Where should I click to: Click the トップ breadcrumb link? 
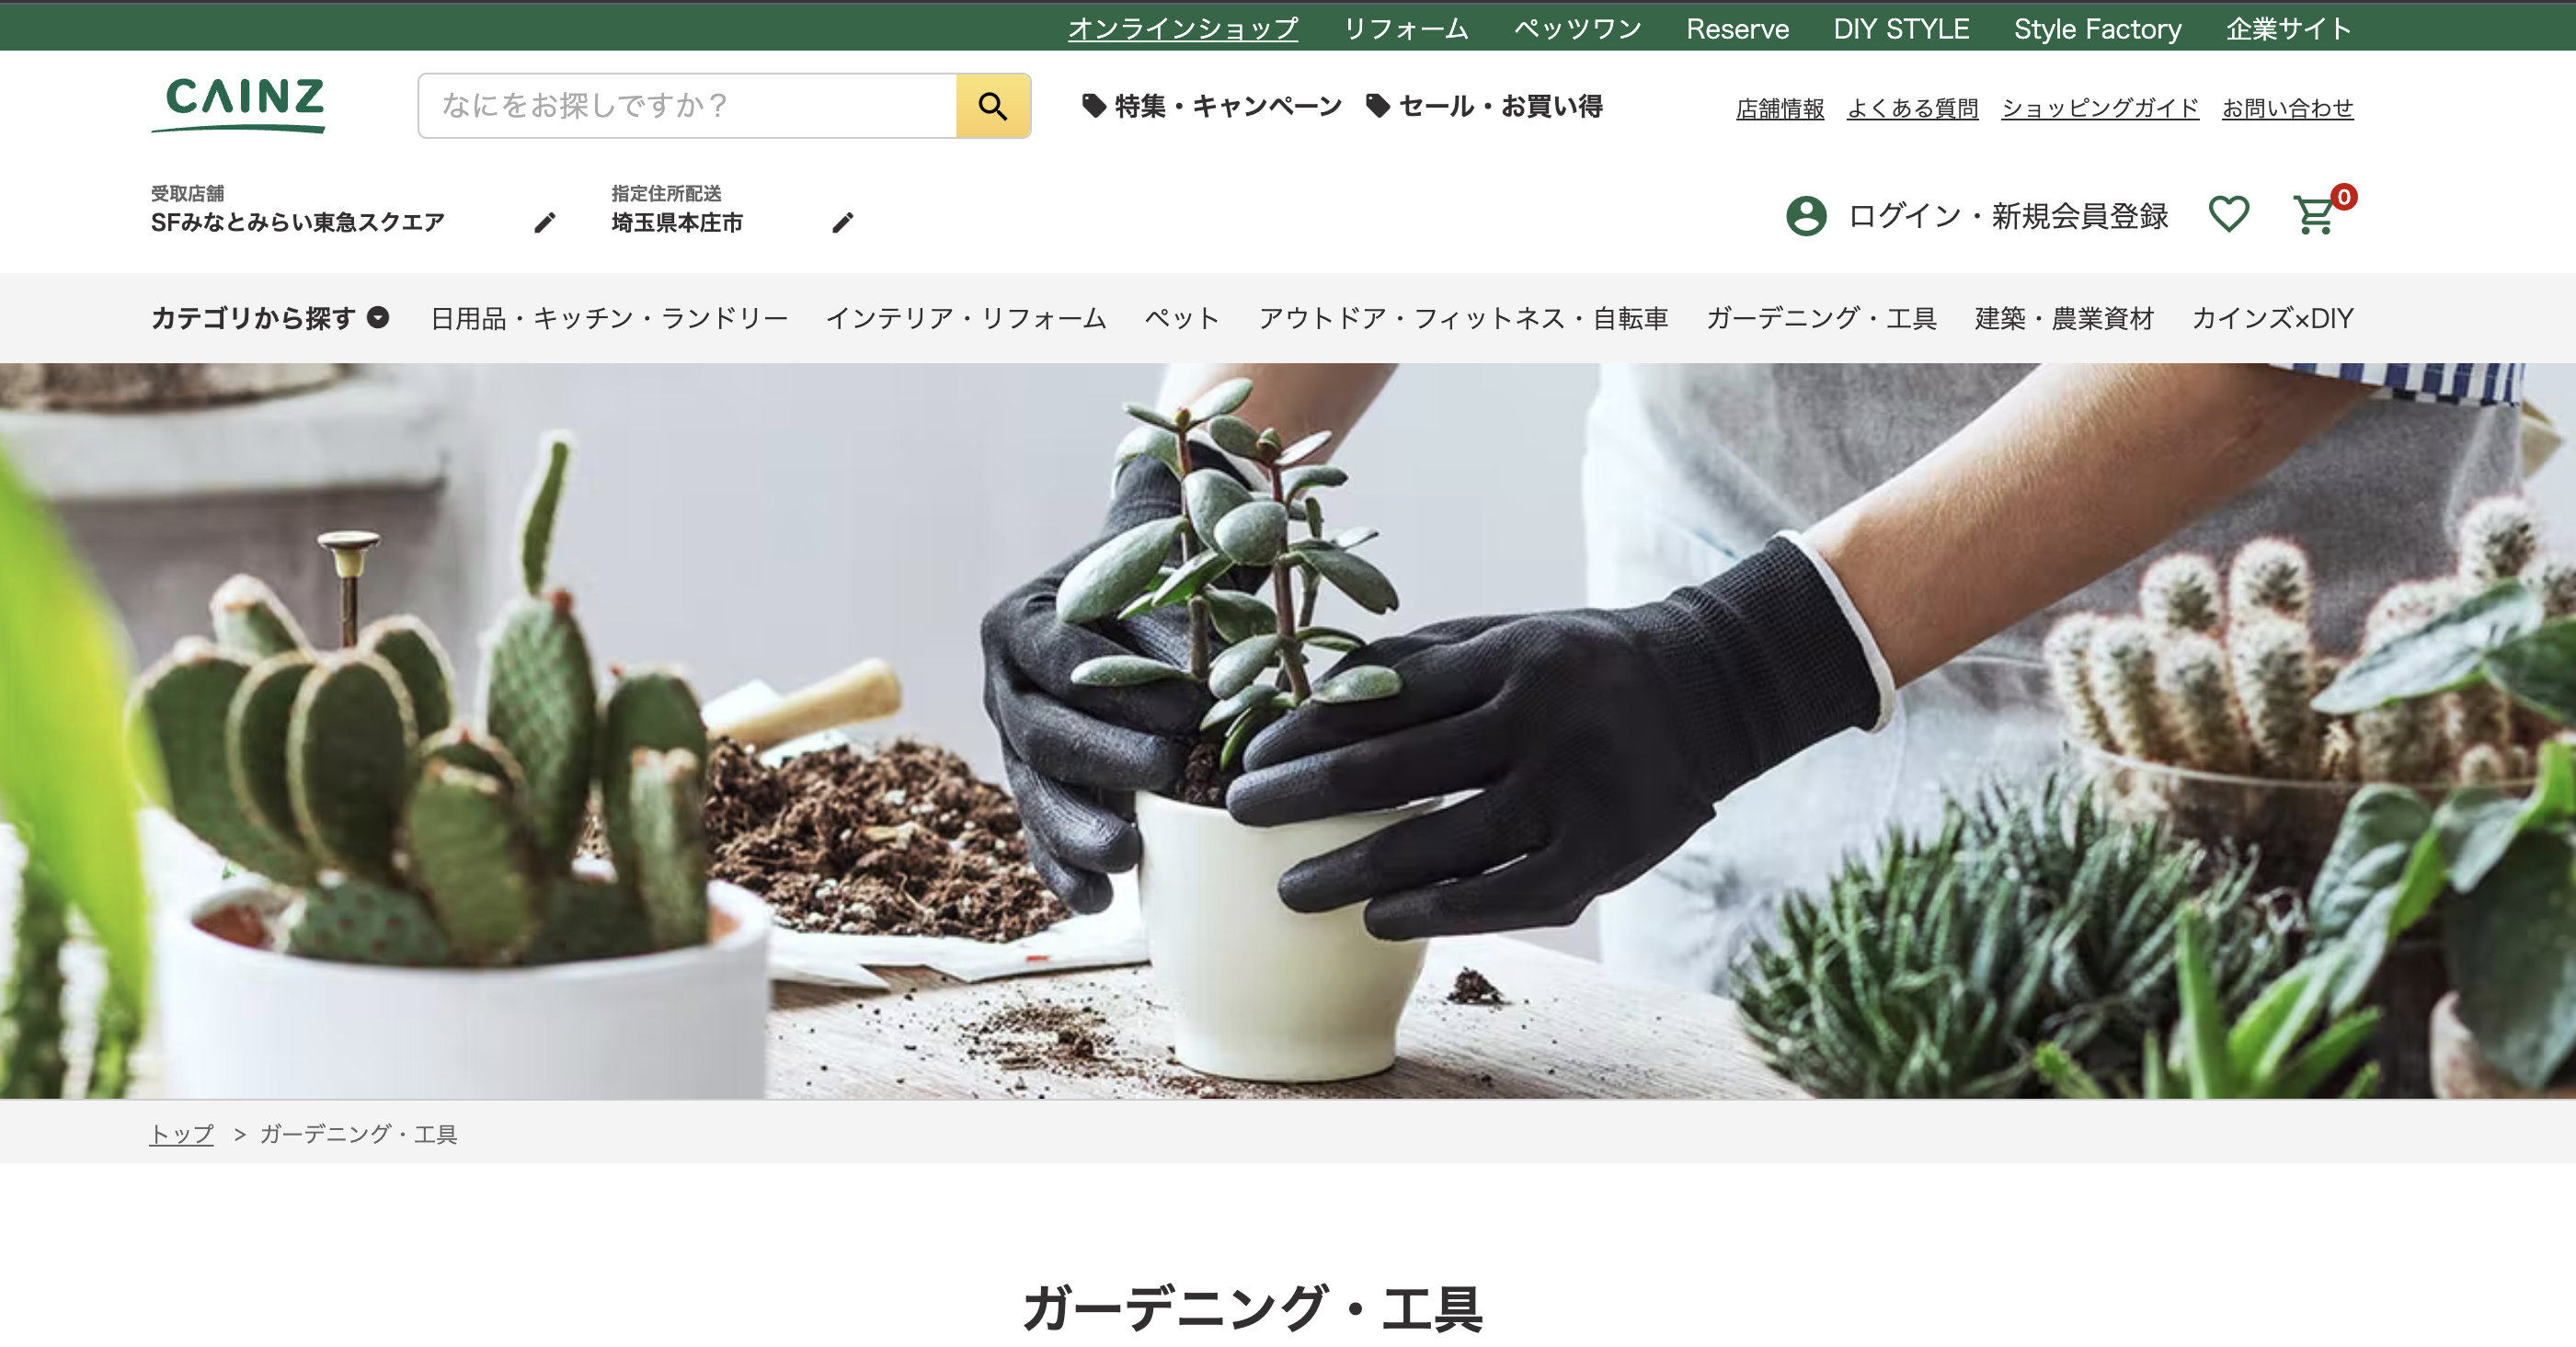tap(181, 1133)
